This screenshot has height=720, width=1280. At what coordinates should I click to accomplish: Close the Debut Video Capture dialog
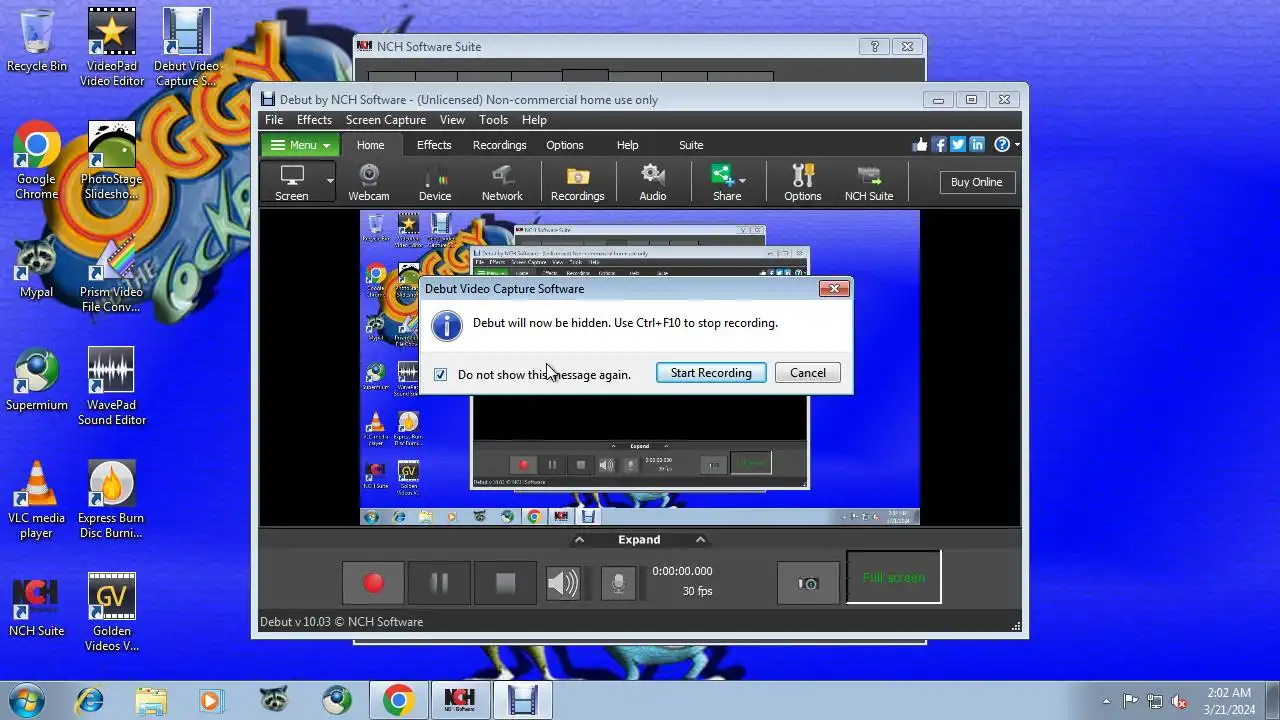(x=834, y=289)
